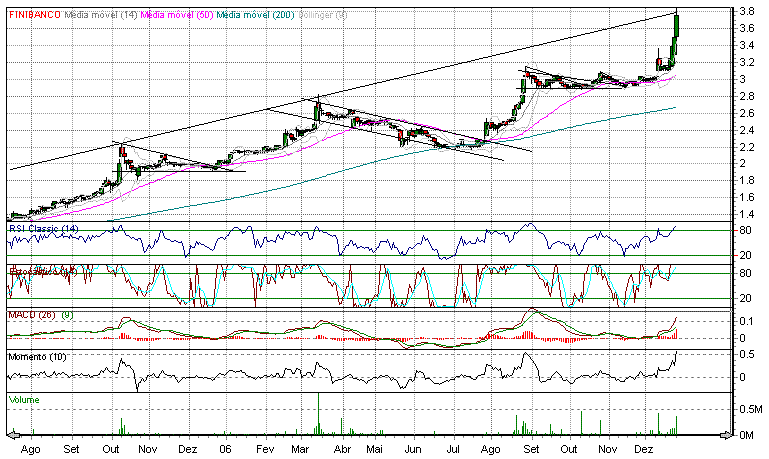Click the Fev month label
Viewport: 769px width, 459px height.
click(265, 449)
